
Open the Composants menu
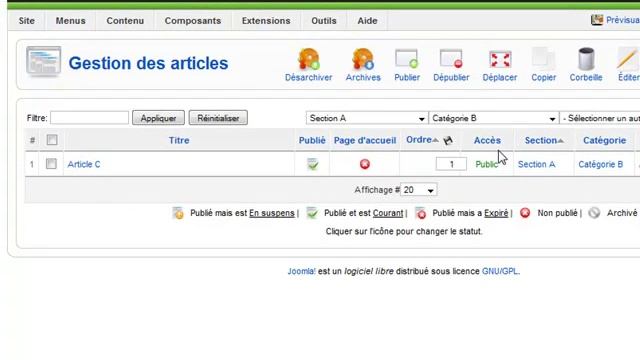coord(193,21)
